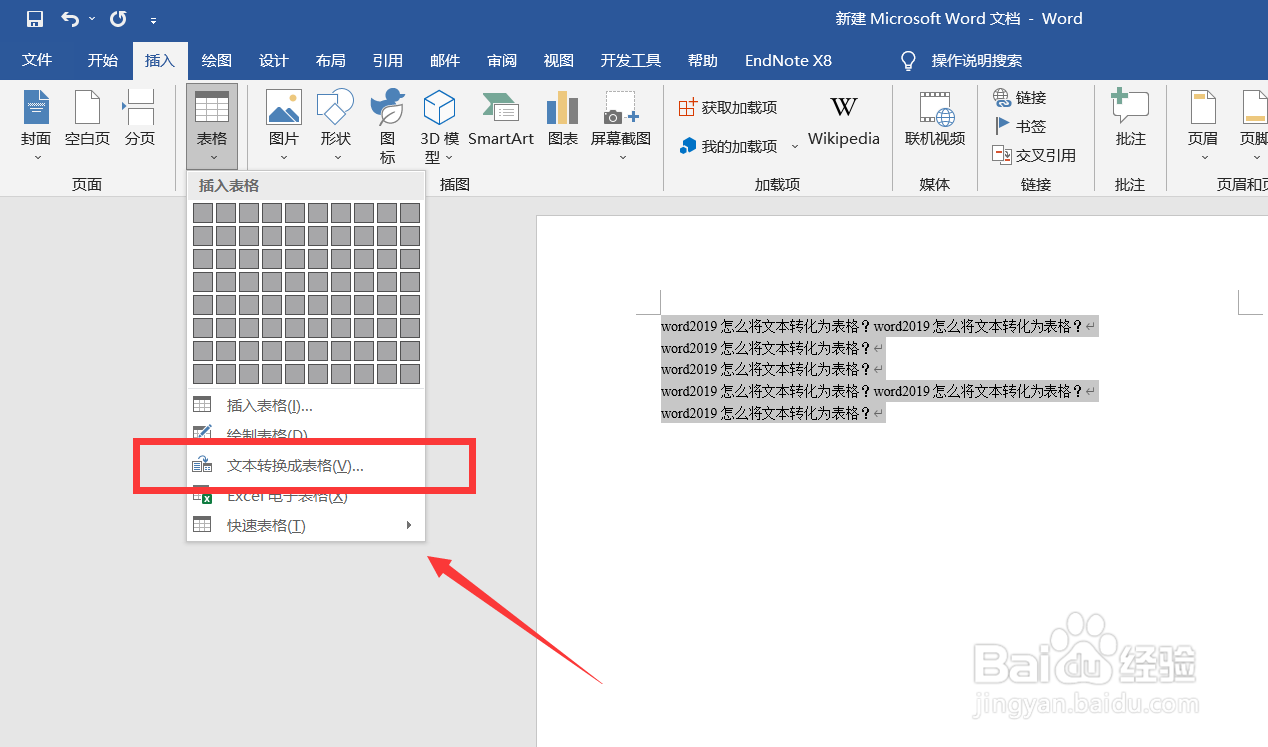The height and width of the screenshot is (747, 1268).
Task: Switch to the 开始 tab
Action: pyautogui.click(x=102, y=60)
